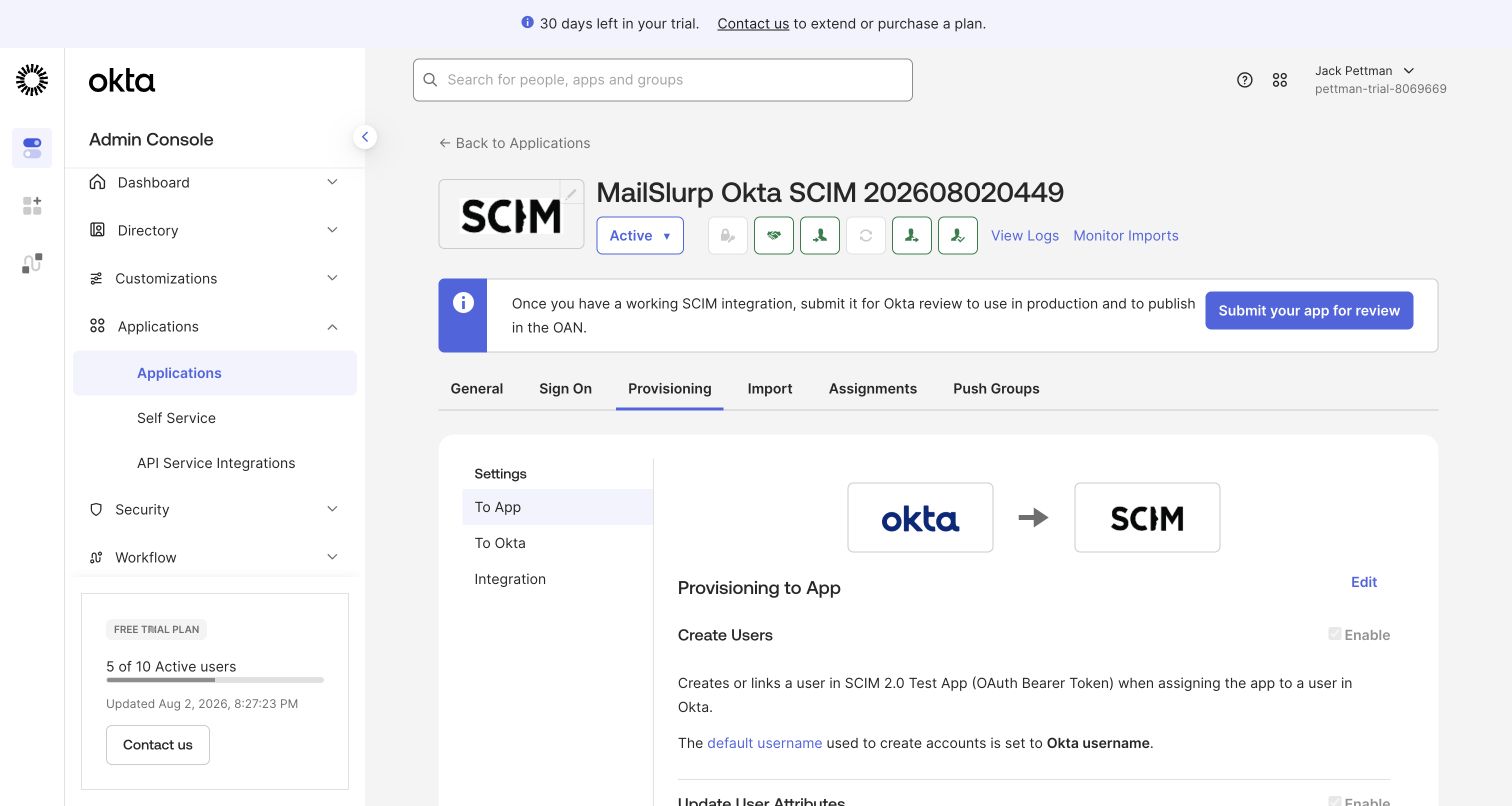
Task: Click the Dashboard home icon
Action: (97, 182)
